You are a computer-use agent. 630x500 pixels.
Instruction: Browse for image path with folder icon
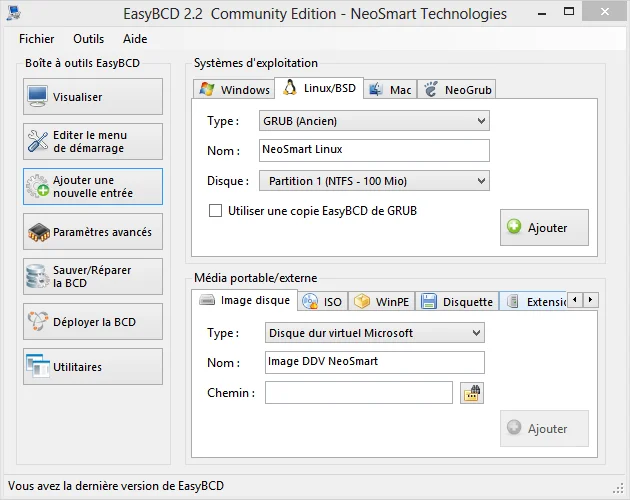pos(472,393)
